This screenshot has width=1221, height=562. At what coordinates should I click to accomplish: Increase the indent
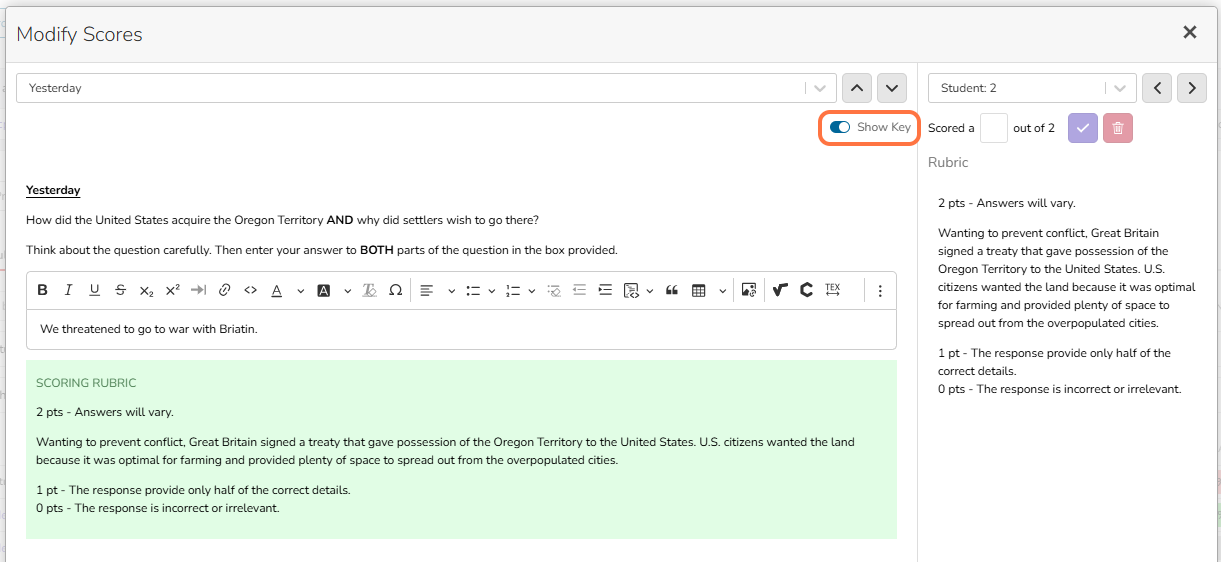coord(605,290)
